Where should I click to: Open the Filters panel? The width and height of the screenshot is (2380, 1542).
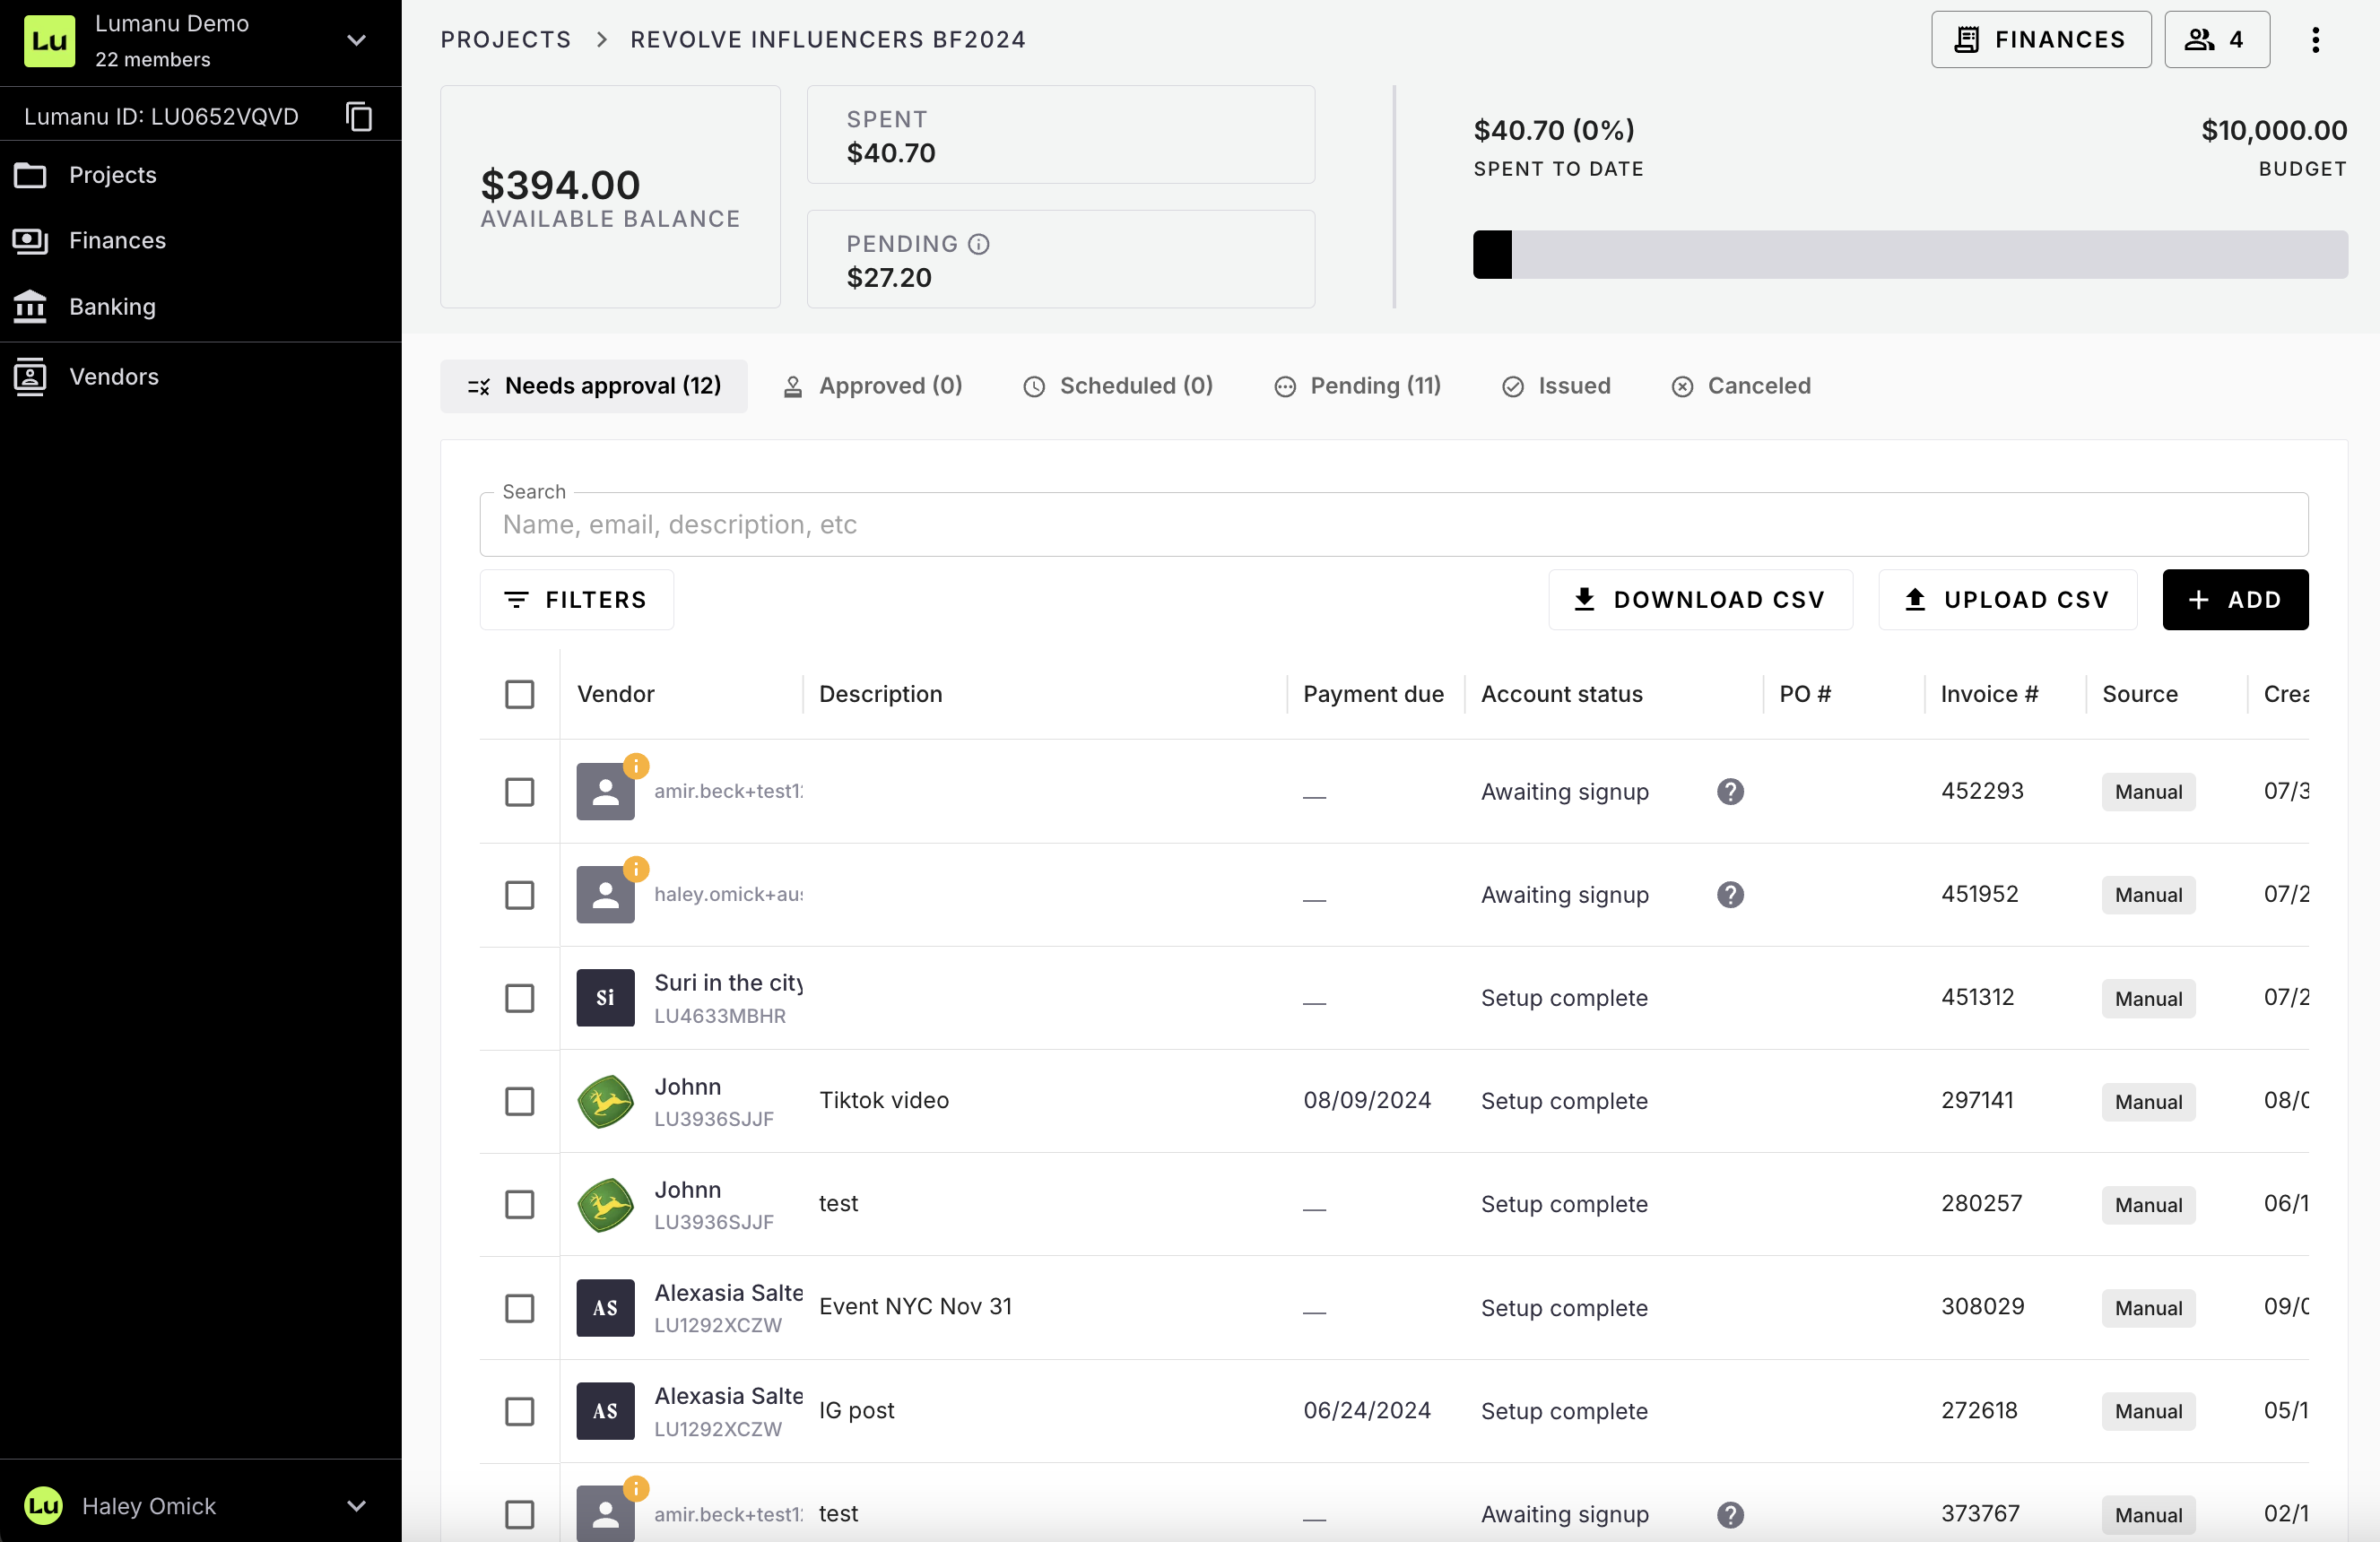[x=576, y=600]
